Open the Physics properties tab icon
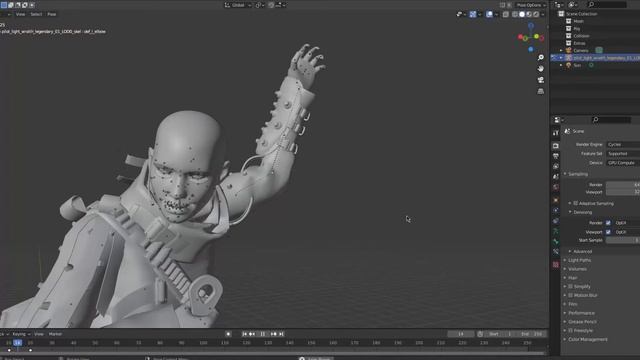This screenshot has height=360, width=640. click(556, 210)
